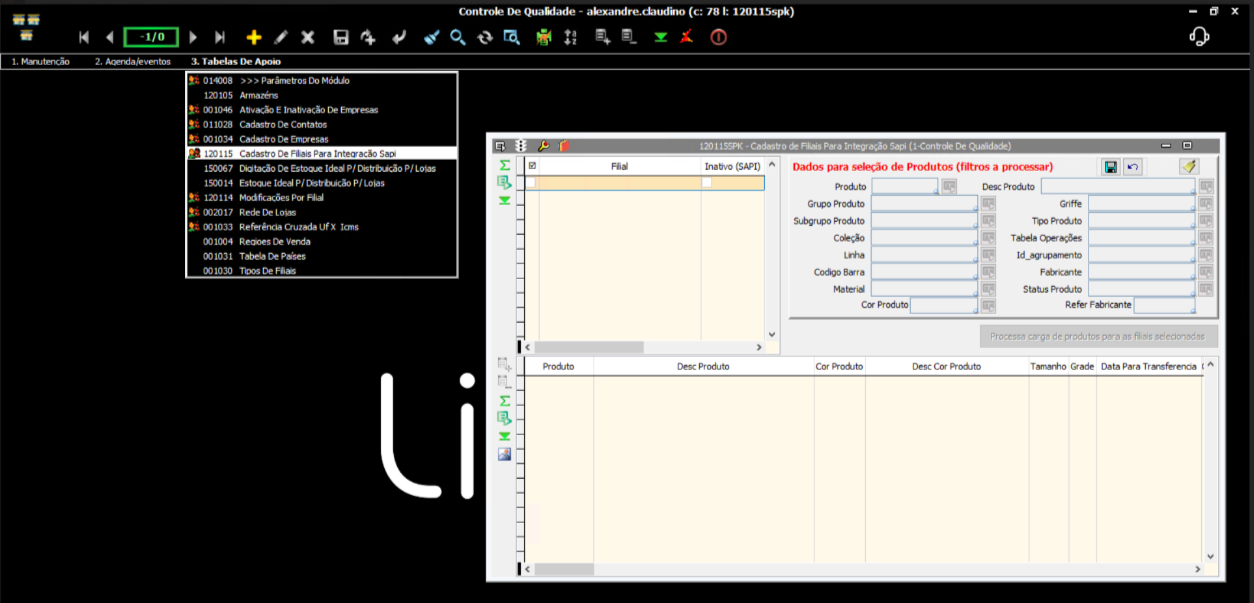
Task: Click the red power exit icon
Action: click(718, 37)
